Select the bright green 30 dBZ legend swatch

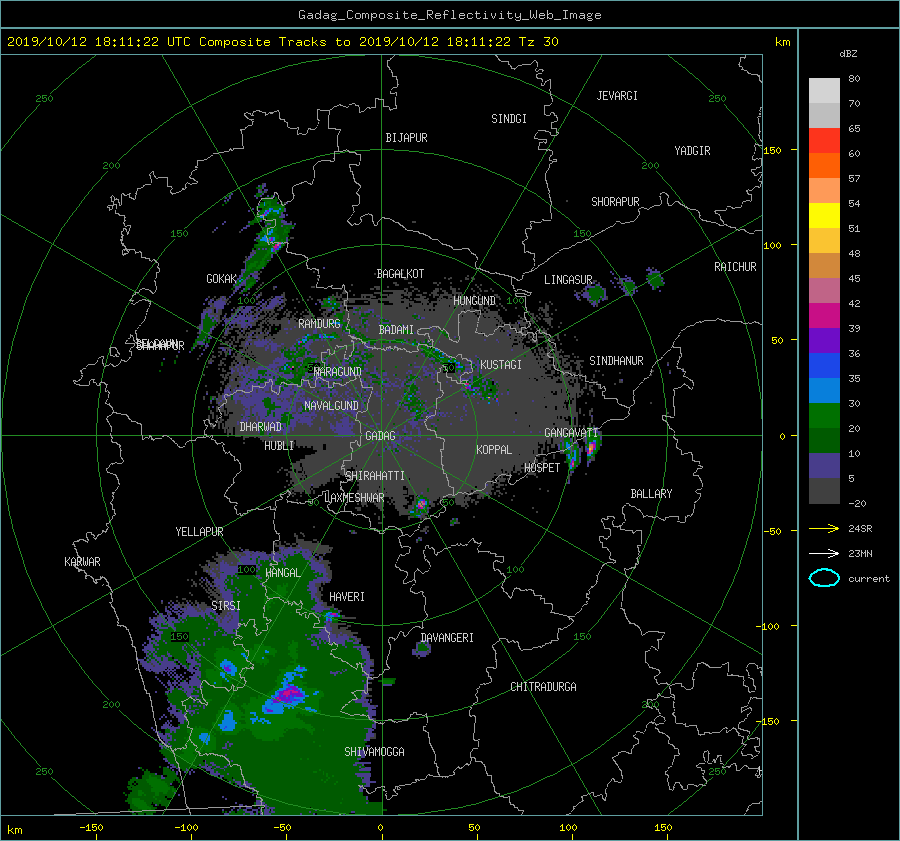click(x=824, y=416)
